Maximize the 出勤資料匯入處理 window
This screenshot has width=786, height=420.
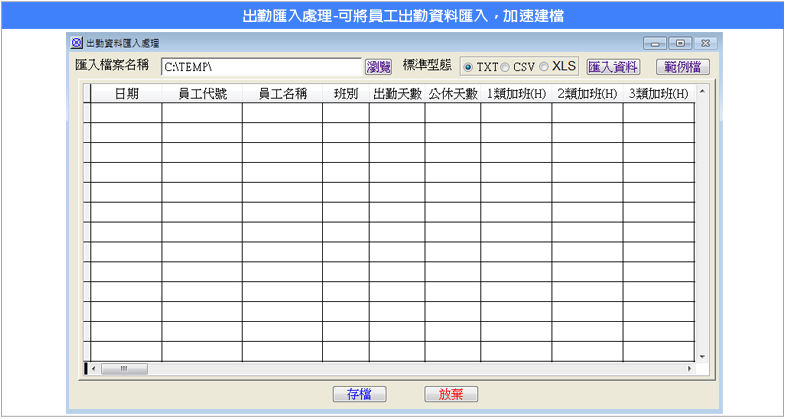681,43
